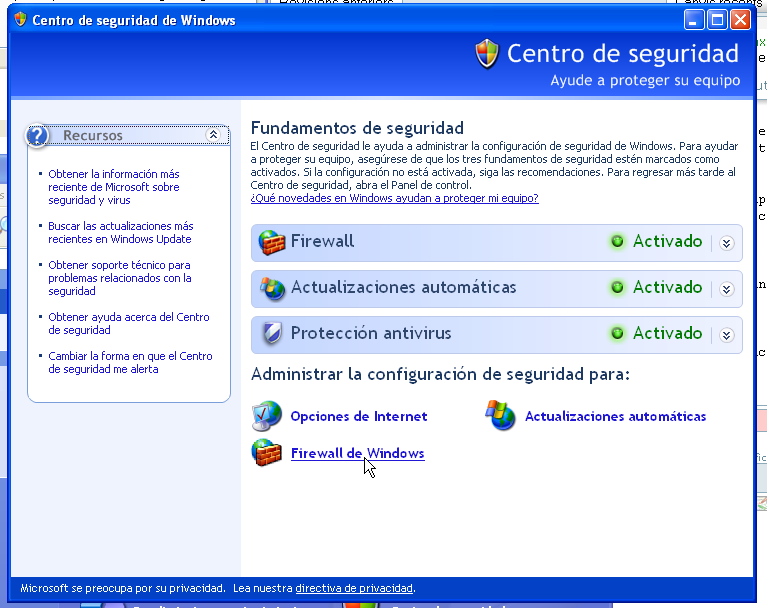Open the Firewall de Windows link
Screen dimensions: 767x608
357,453
